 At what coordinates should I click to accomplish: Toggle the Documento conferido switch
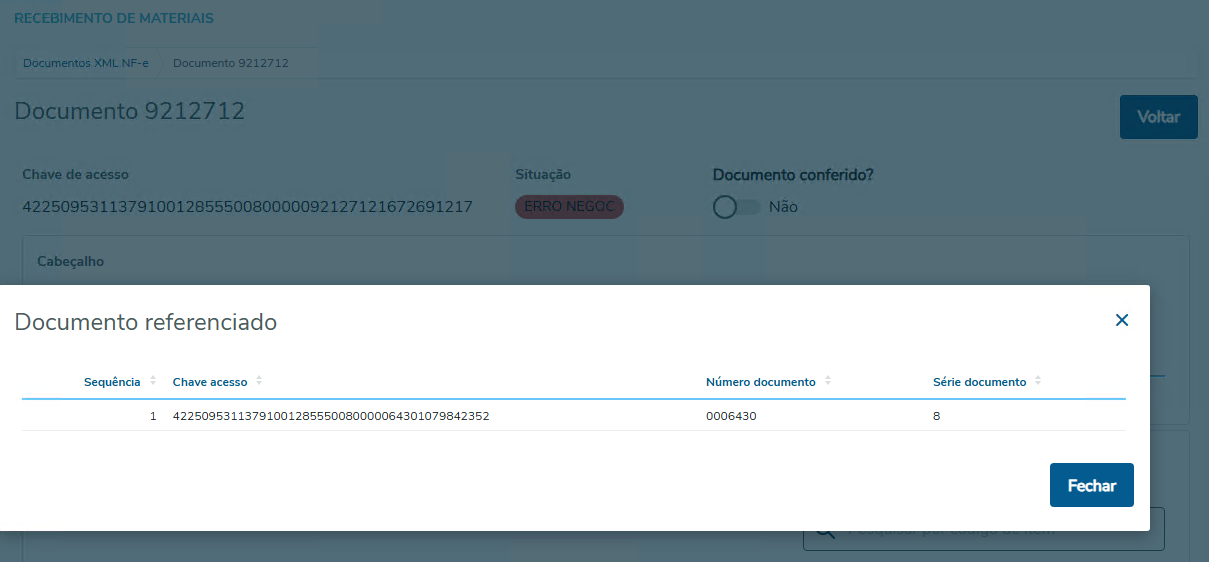point(737,207)
